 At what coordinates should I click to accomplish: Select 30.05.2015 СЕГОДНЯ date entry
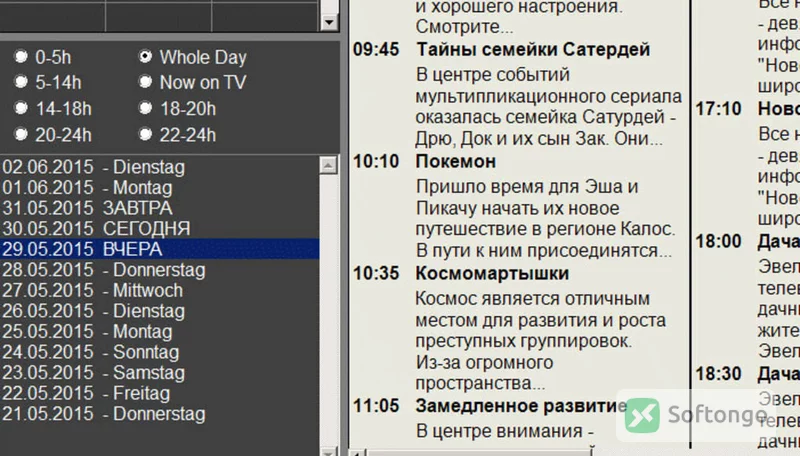point(160,229)
